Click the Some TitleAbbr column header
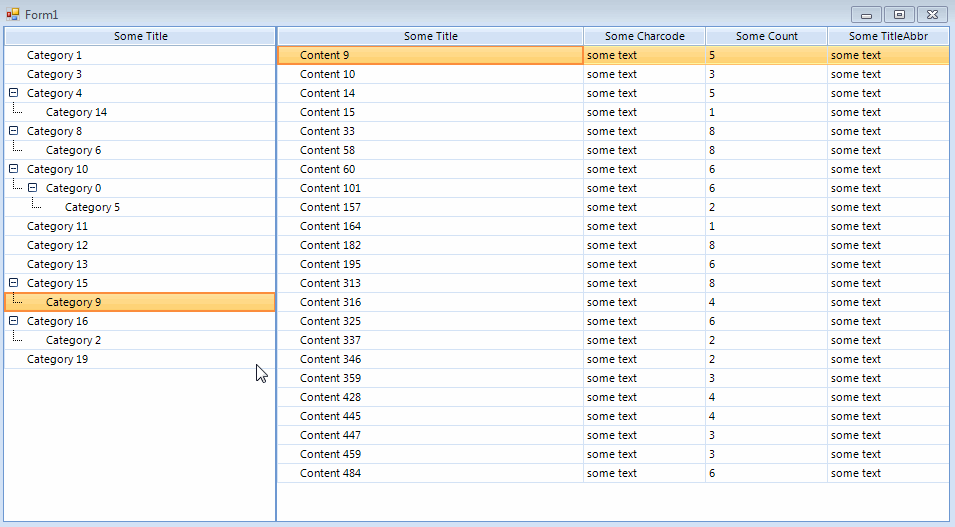 pyautogui.click(x=888, y=36)
